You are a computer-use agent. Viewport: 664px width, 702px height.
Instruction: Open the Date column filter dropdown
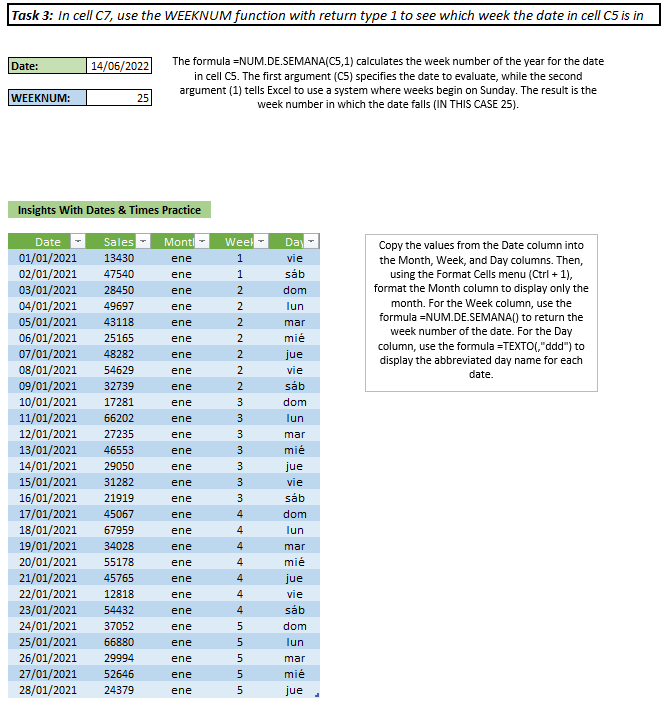77,242
